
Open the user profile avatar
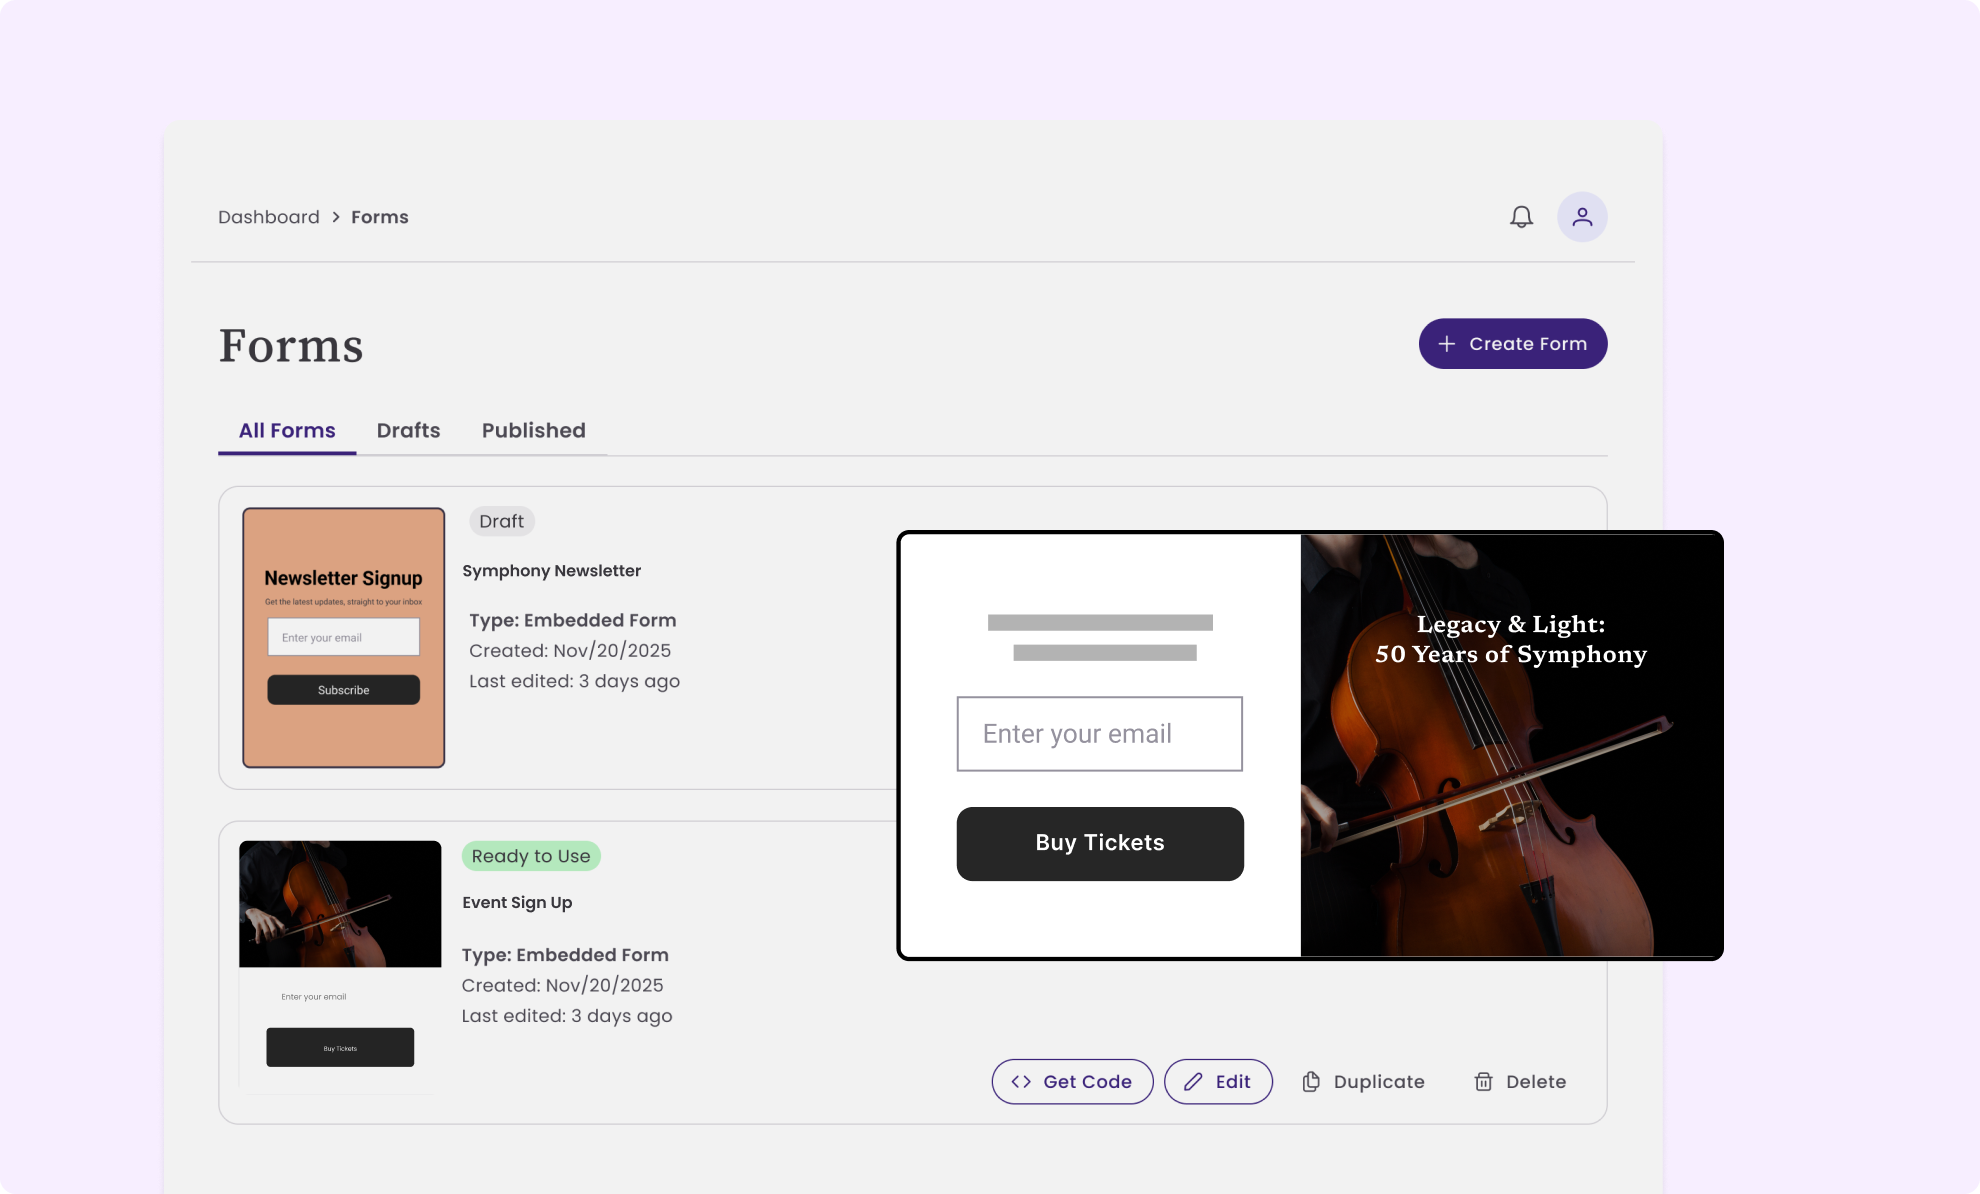(x=1581, y=217)
